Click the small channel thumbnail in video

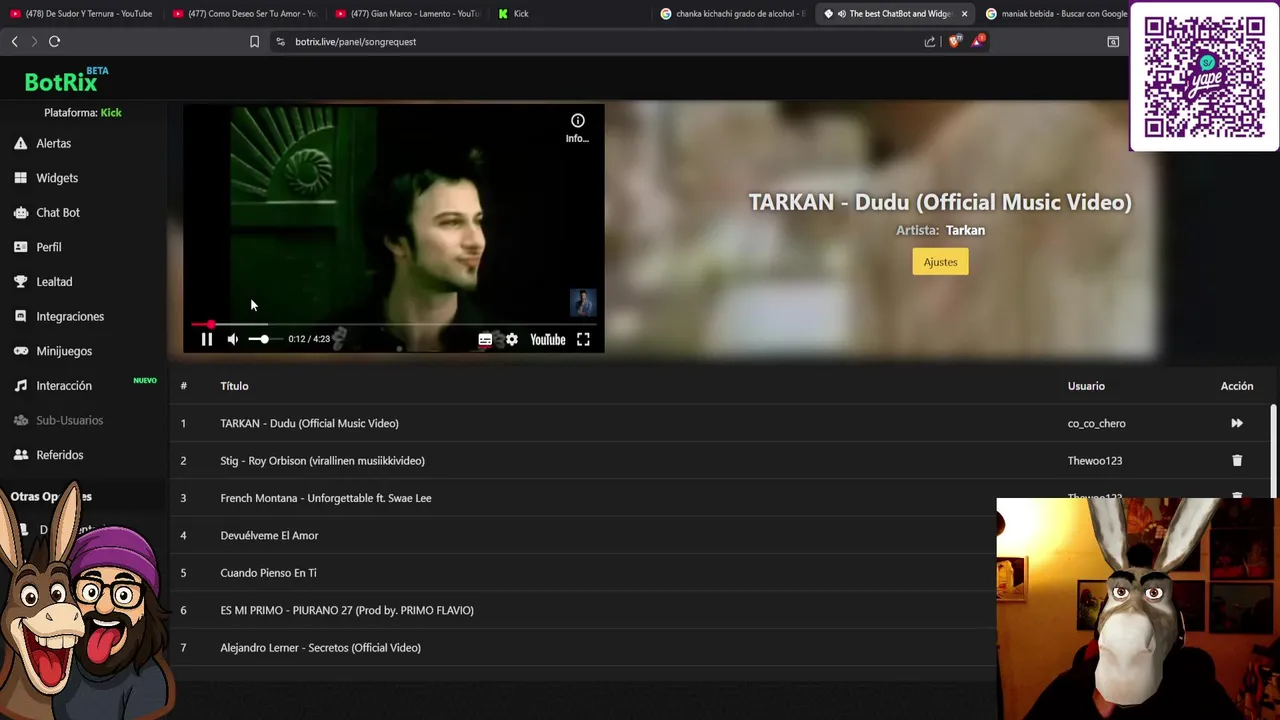[x=583, y=302]
